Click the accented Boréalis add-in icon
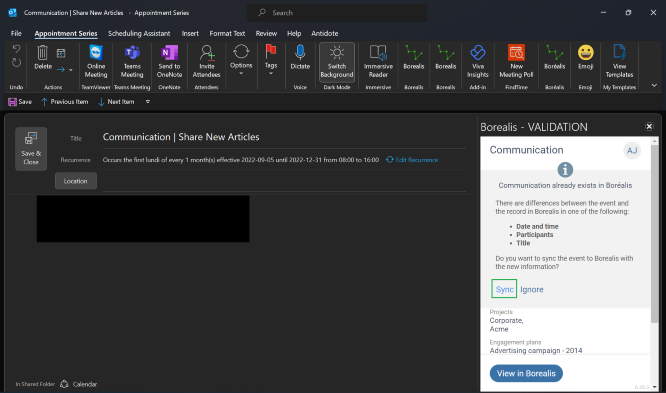 click(554, 58)
